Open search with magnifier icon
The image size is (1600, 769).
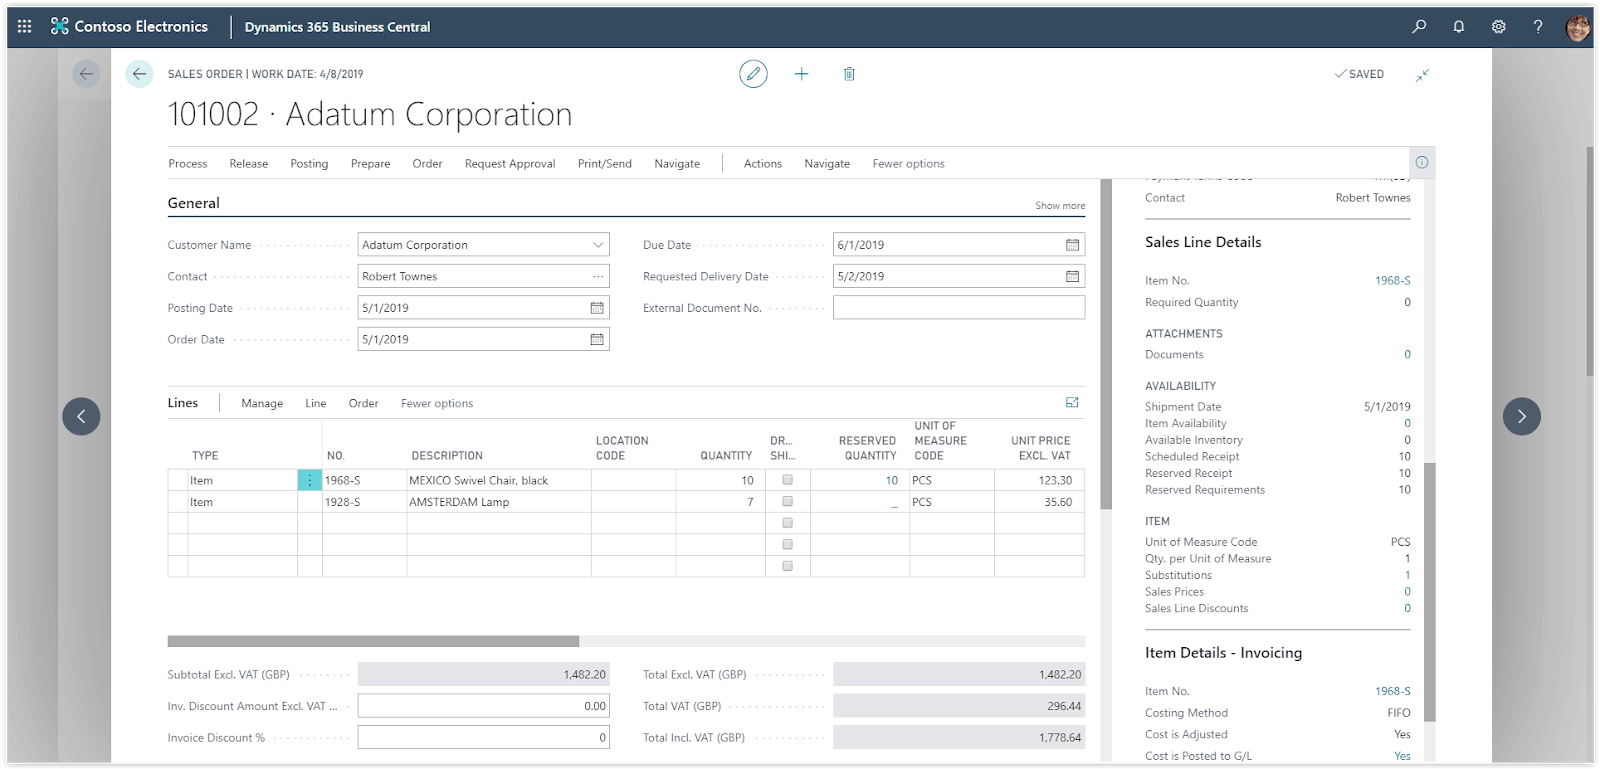click(1419, 27)
